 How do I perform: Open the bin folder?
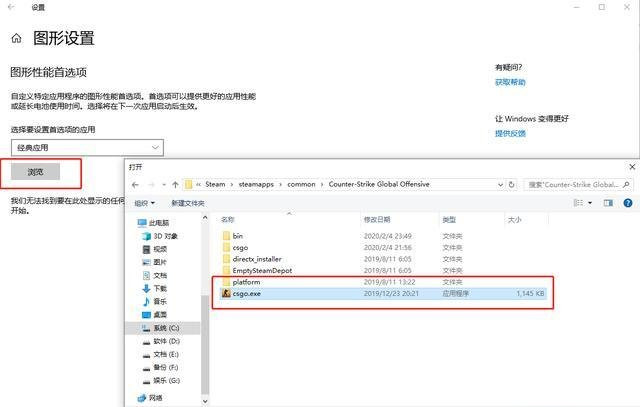tap(238, 235)
